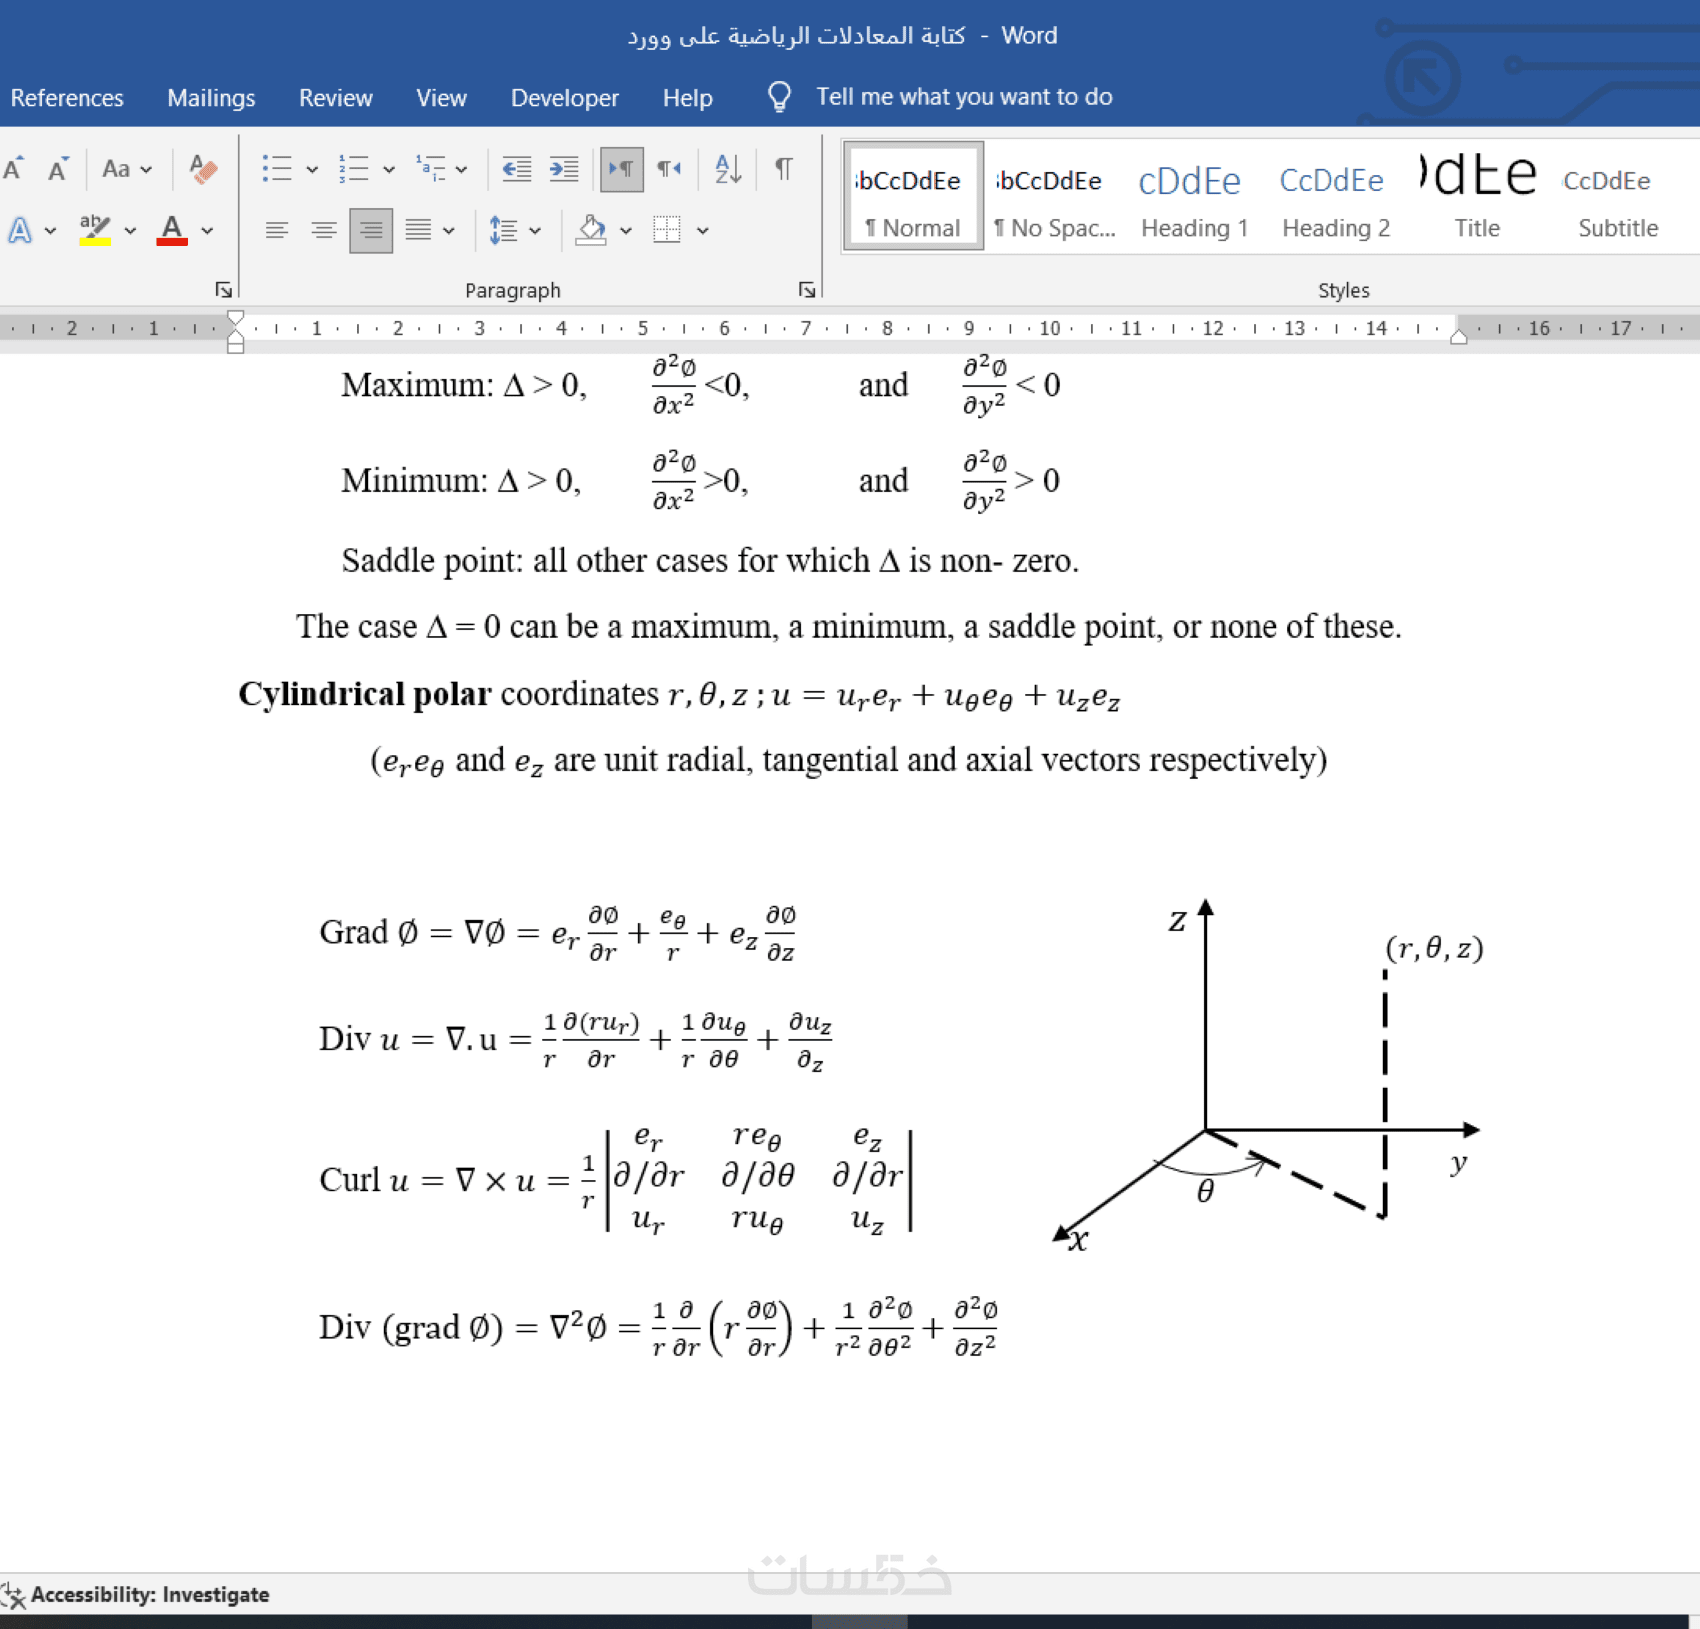Apply the No Spacing style

tap(1054, 195)
